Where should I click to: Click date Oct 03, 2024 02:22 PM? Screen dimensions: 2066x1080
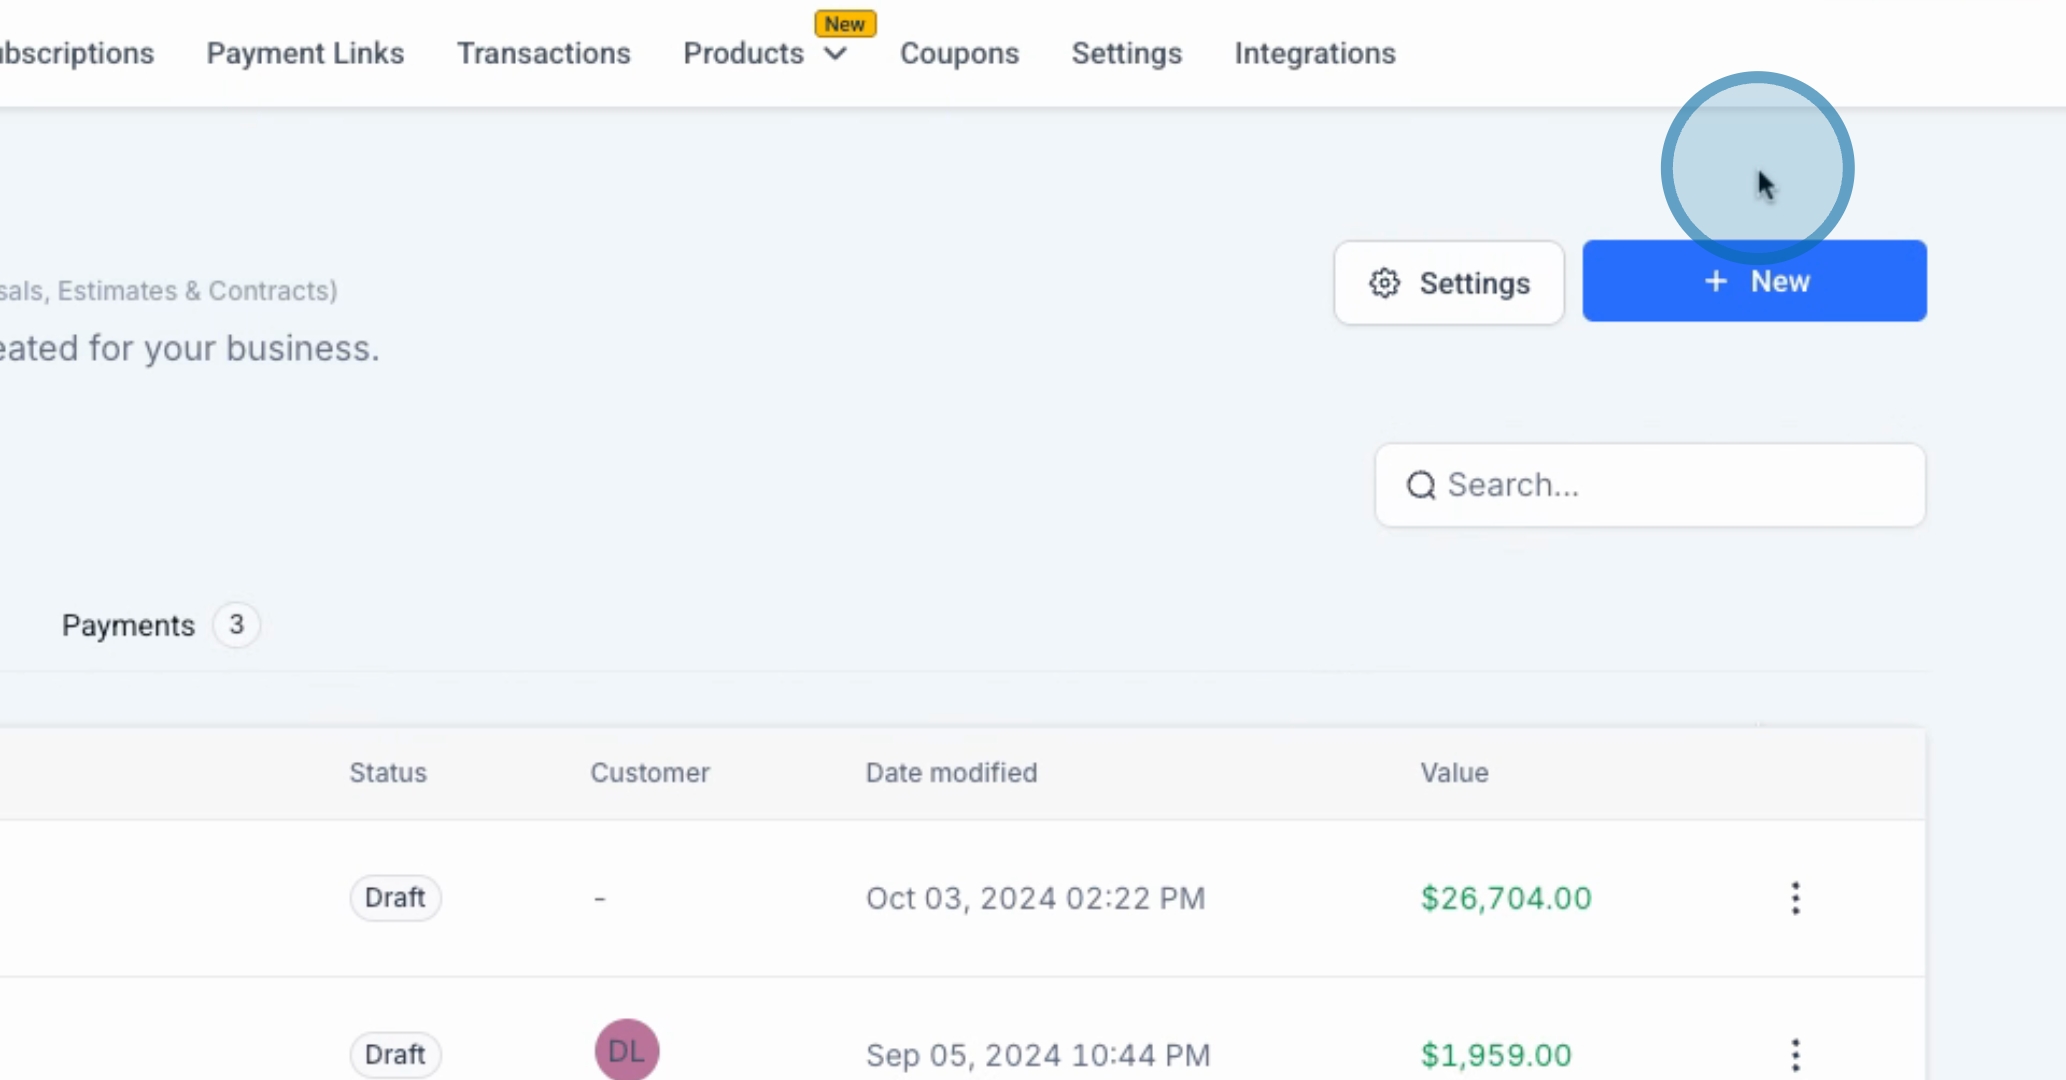tap(1035, 898)
